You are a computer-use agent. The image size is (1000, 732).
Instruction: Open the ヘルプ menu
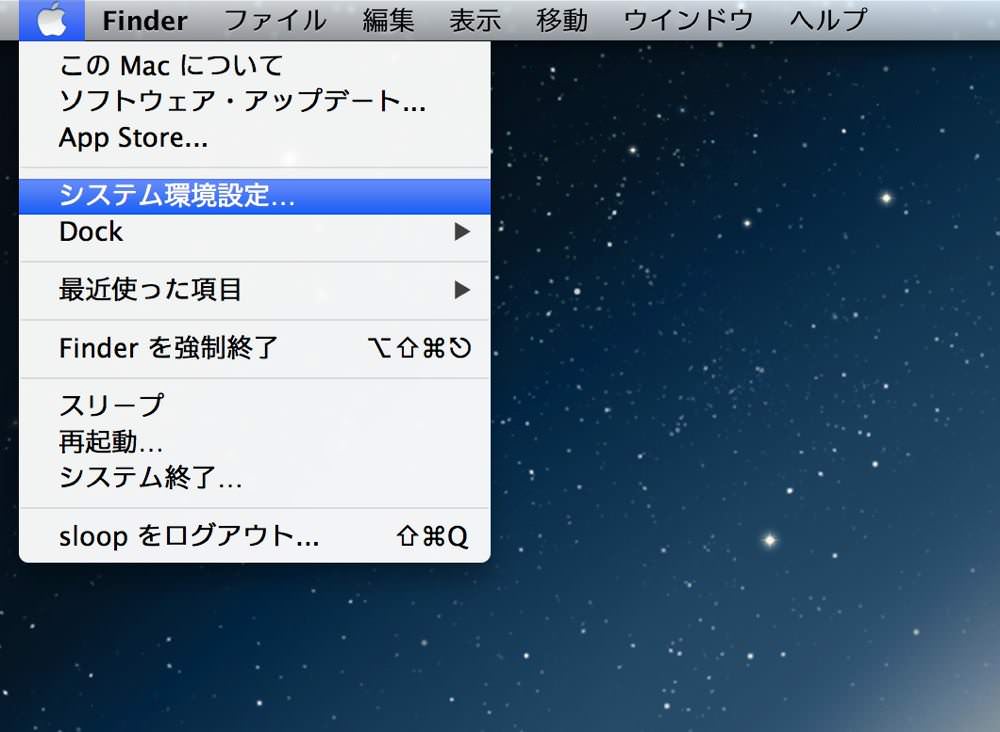[x=828, y=20]
